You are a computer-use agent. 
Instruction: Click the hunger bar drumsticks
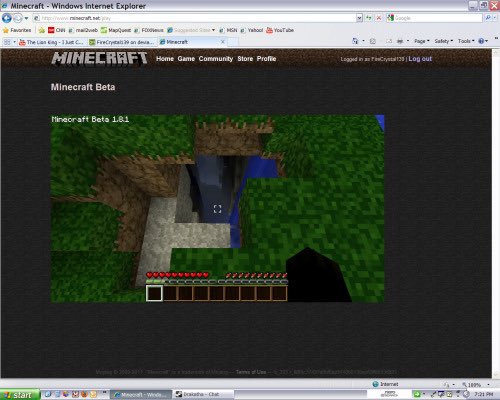point(256,275)
